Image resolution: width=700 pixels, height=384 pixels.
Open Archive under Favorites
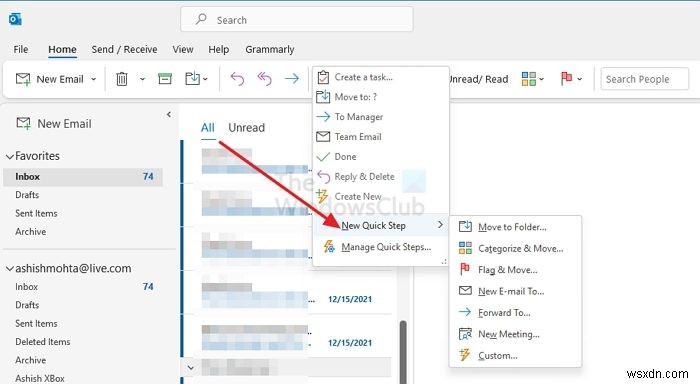click(x=30, y=232)
